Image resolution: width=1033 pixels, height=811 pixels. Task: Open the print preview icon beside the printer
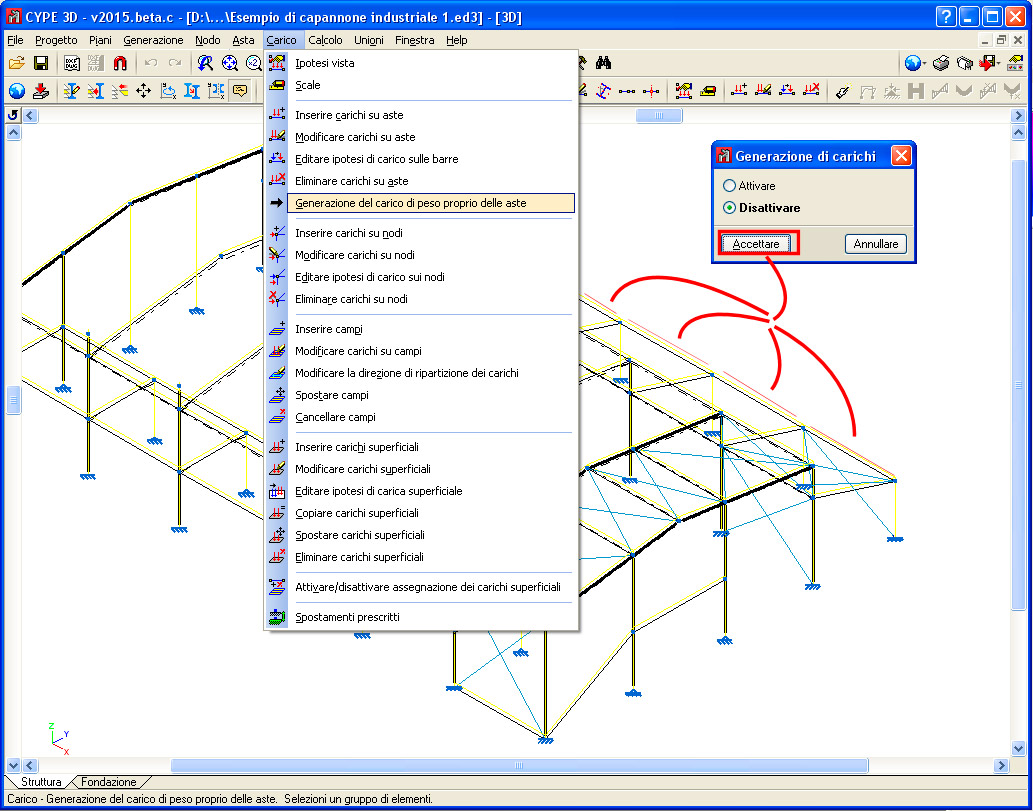(x=964, y=63)
